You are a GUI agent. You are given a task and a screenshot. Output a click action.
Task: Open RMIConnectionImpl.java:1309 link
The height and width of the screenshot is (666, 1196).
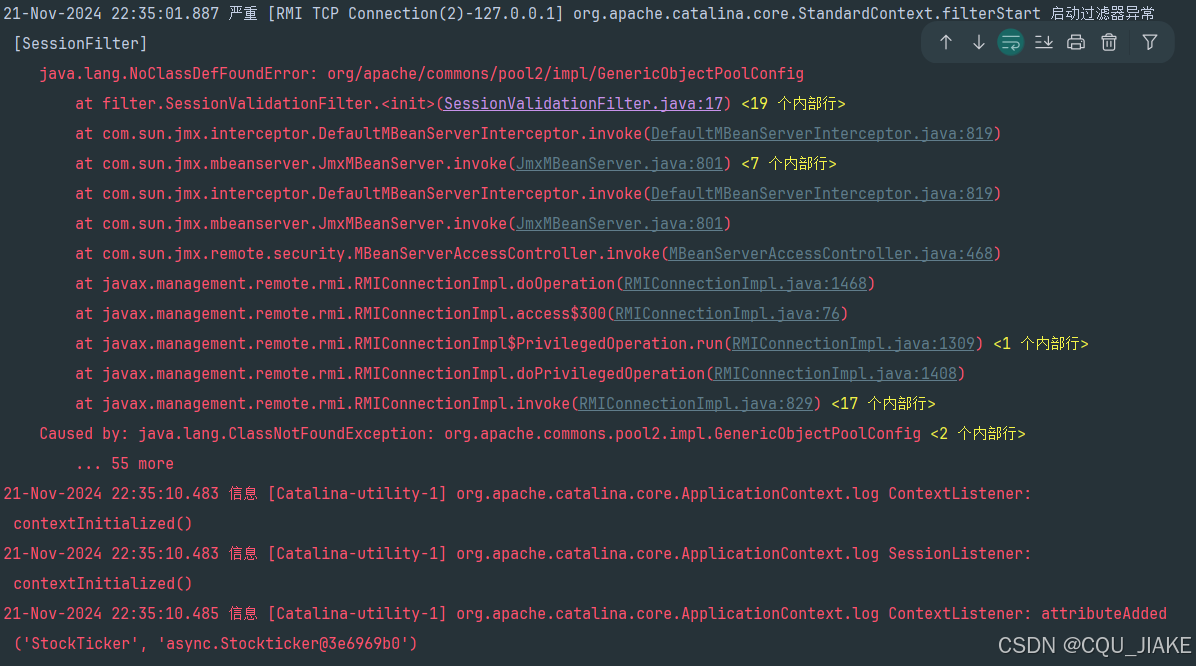[852, 343]
